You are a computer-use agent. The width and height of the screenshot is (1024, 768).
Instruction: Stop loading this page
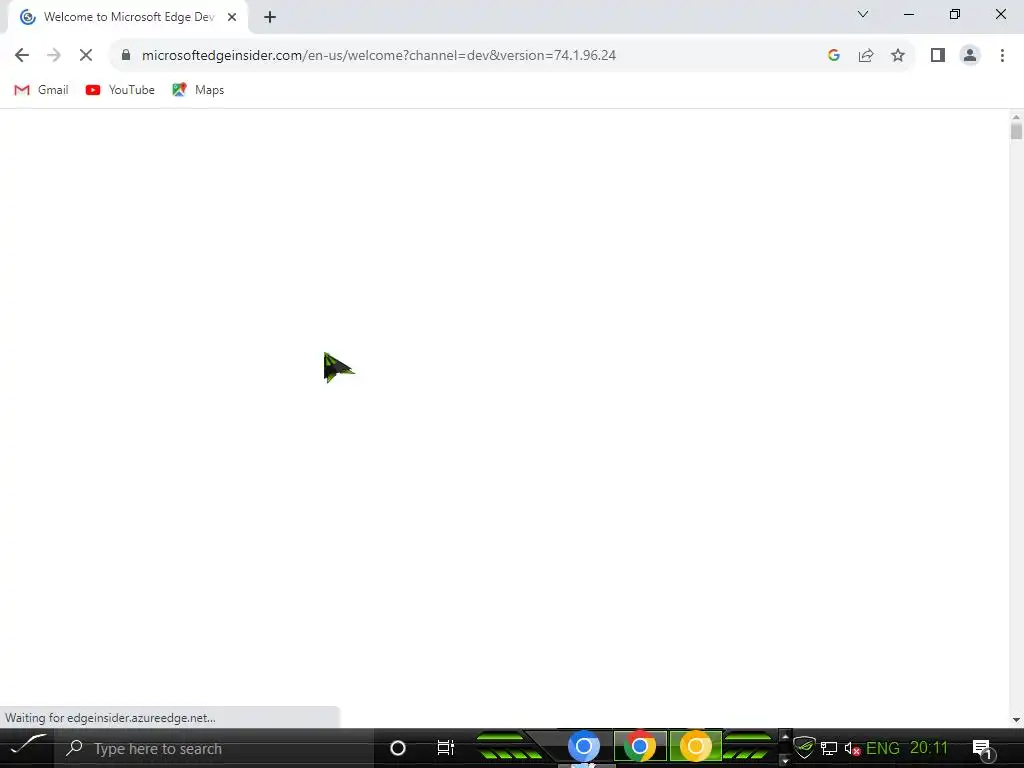(x=86, y=56)
